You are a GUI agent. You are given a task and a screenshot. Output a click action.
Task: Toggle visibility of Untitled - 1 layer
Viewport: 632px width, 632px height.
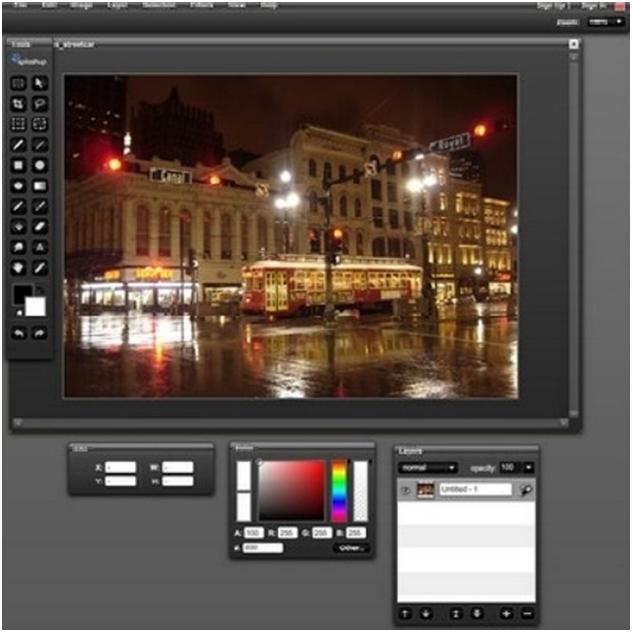(405, 490)
